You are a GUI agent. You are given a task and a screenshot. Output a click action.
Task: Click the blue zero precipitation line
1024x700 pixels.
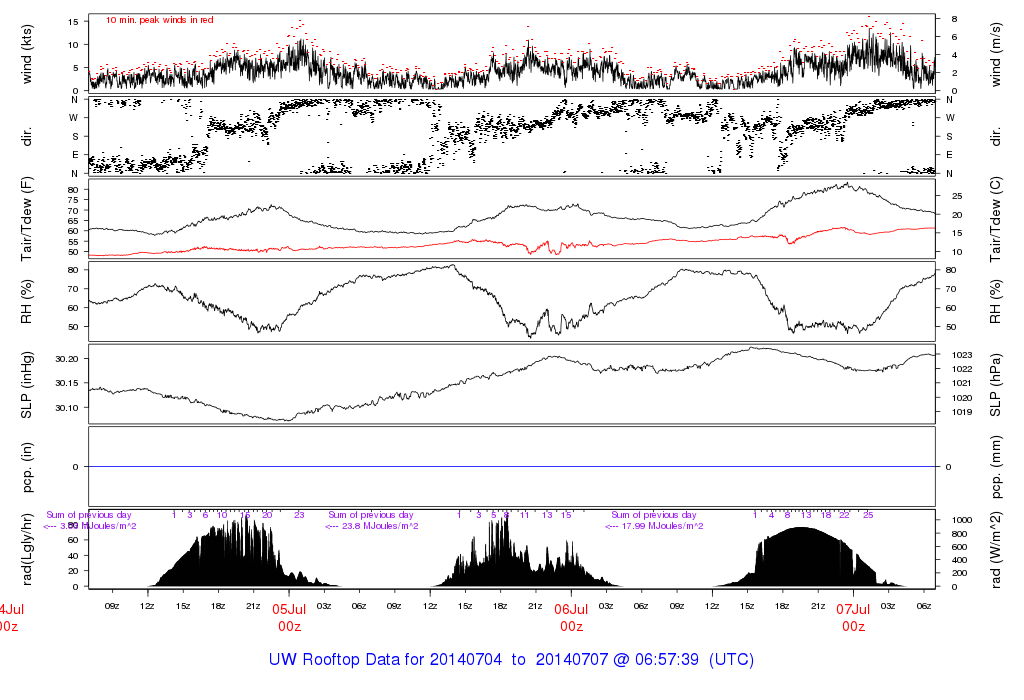click(512, 466)
